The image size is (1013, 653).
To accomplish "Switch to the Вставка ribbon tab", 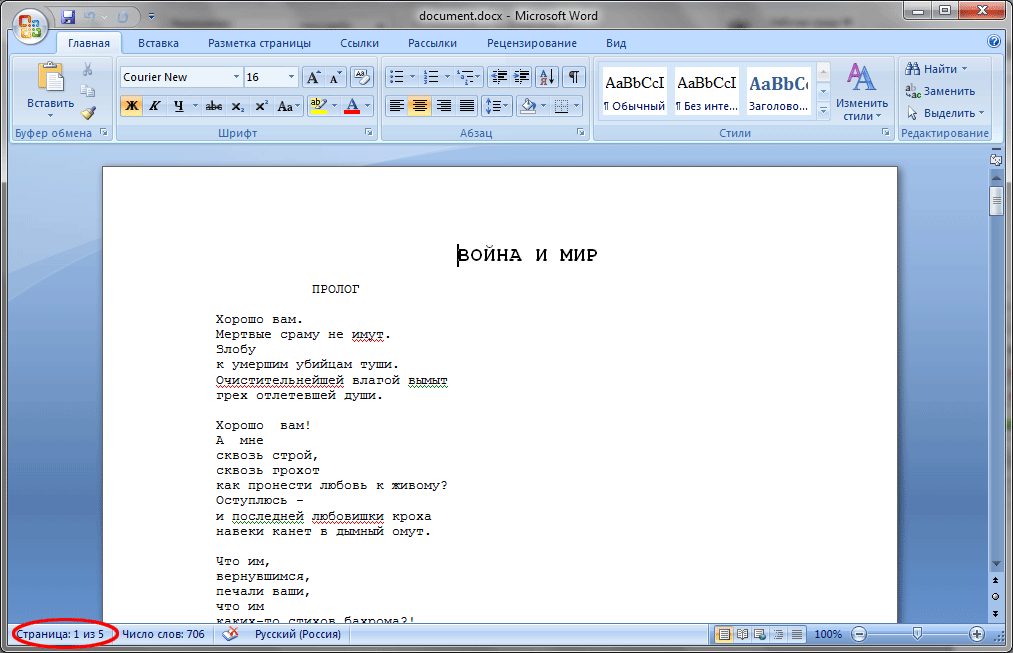I will (x=158, y=43).
